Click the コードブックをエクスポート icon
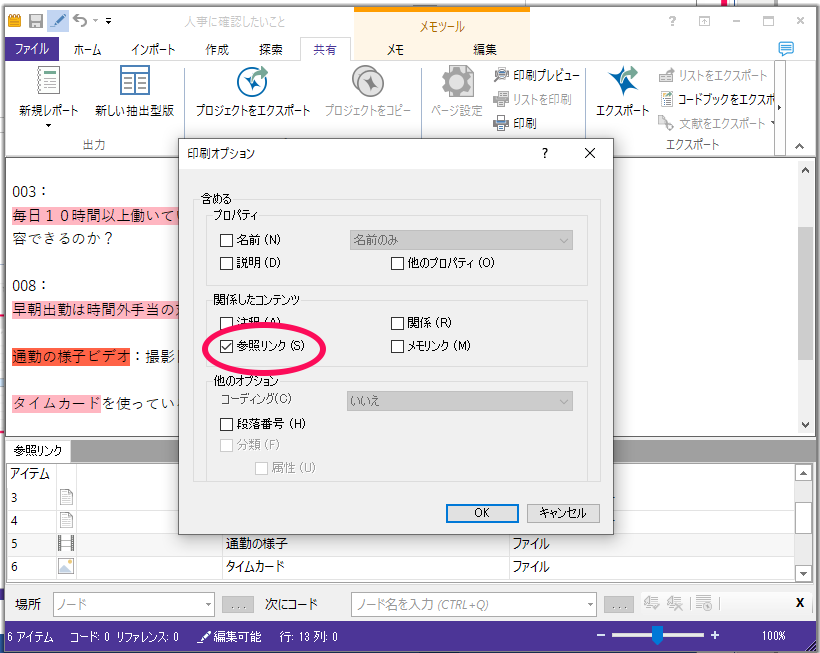Viewport: 820px width, 653px height. click(668, 99)
